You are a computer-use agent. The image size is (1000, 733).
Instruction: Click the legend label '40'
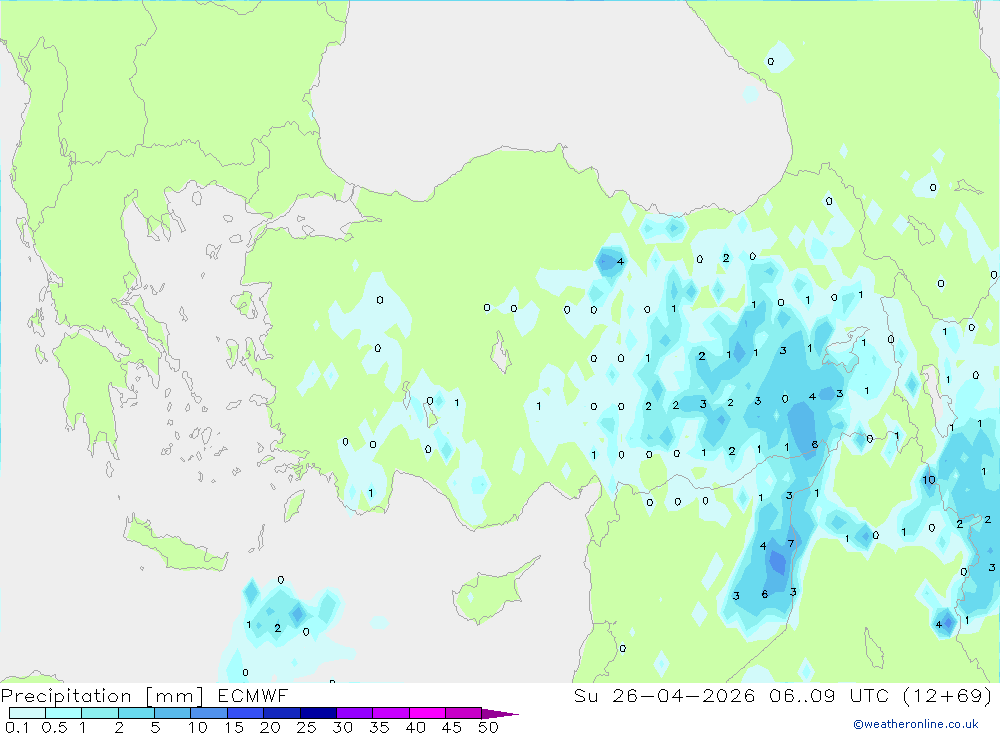click(x=415, y=727)
